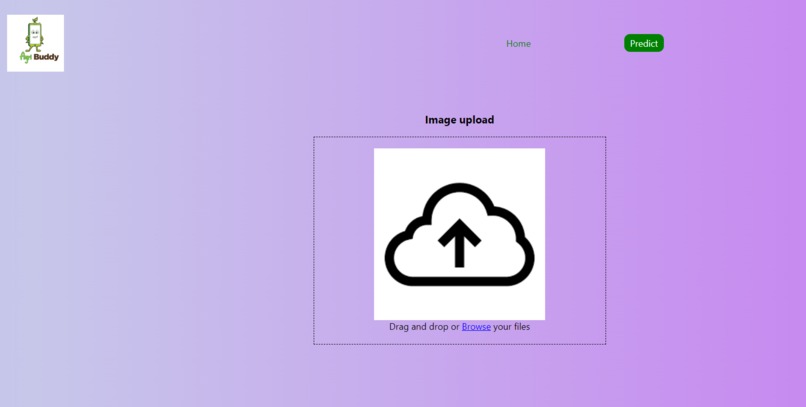Click the 'Drag and drop or' text

tap(424, 327)
